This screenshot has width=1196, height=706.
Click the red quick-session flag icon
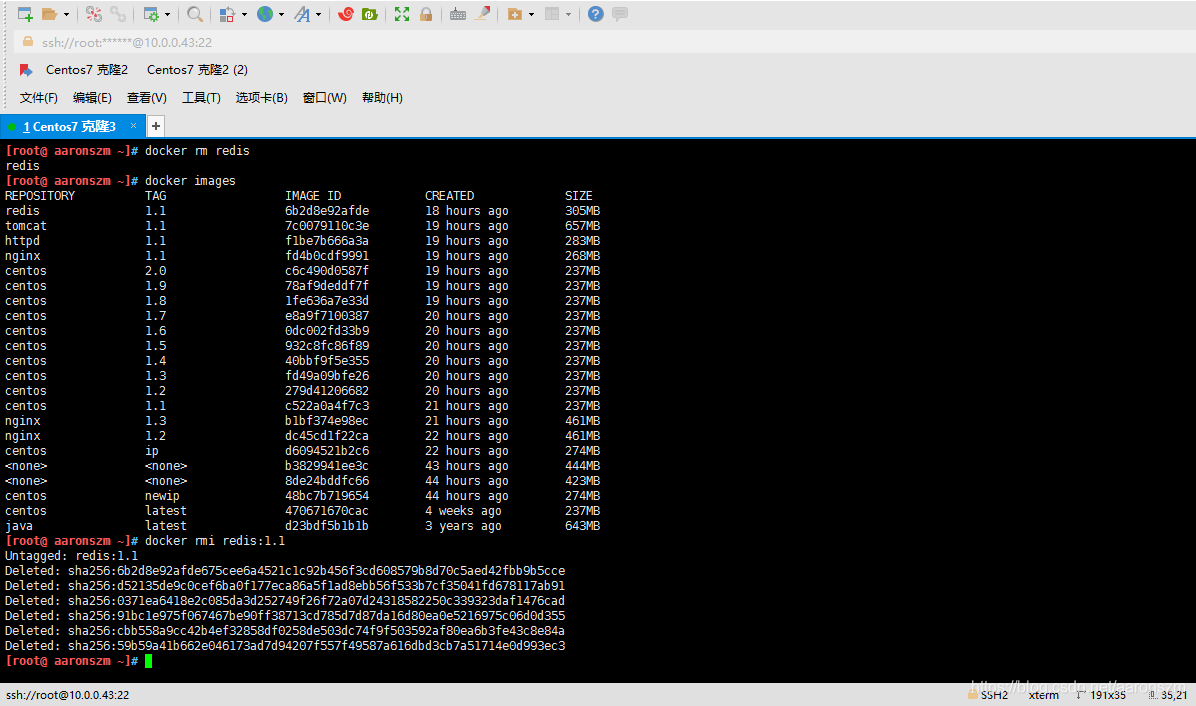26,70
